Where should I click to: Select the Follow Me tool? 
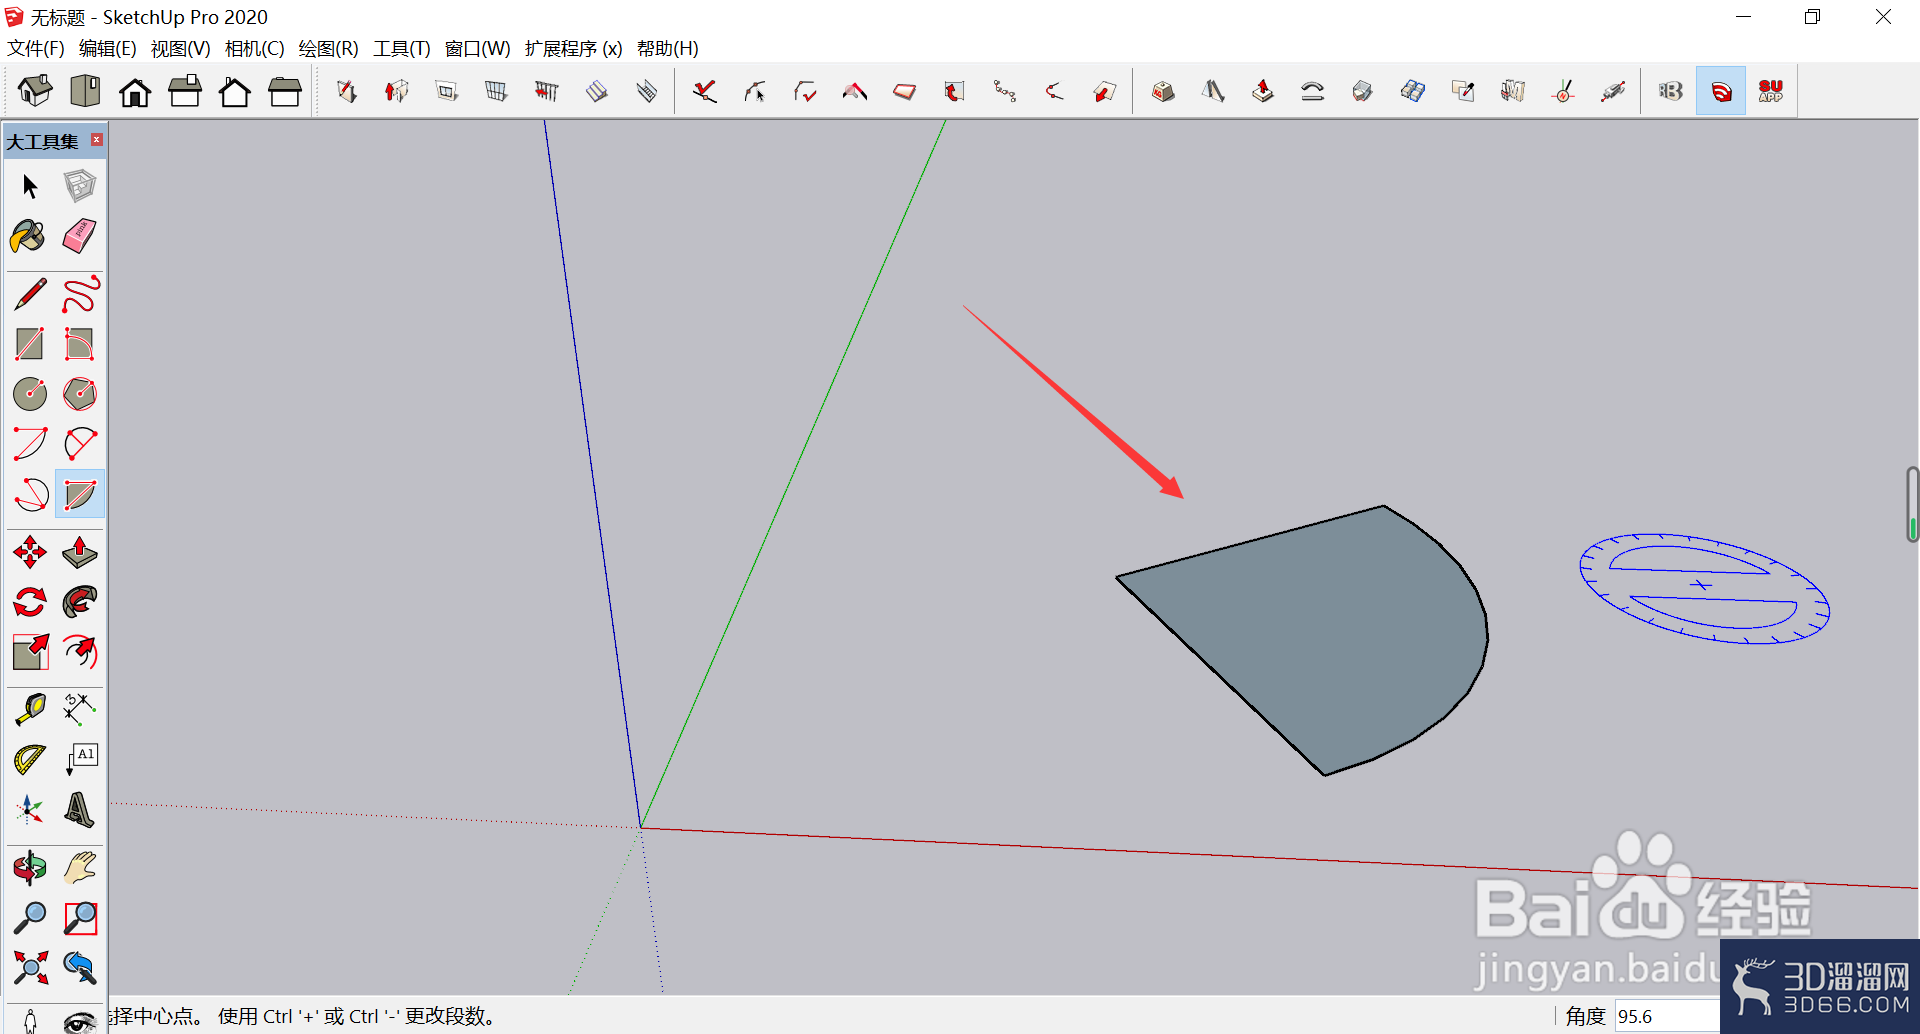80,602
